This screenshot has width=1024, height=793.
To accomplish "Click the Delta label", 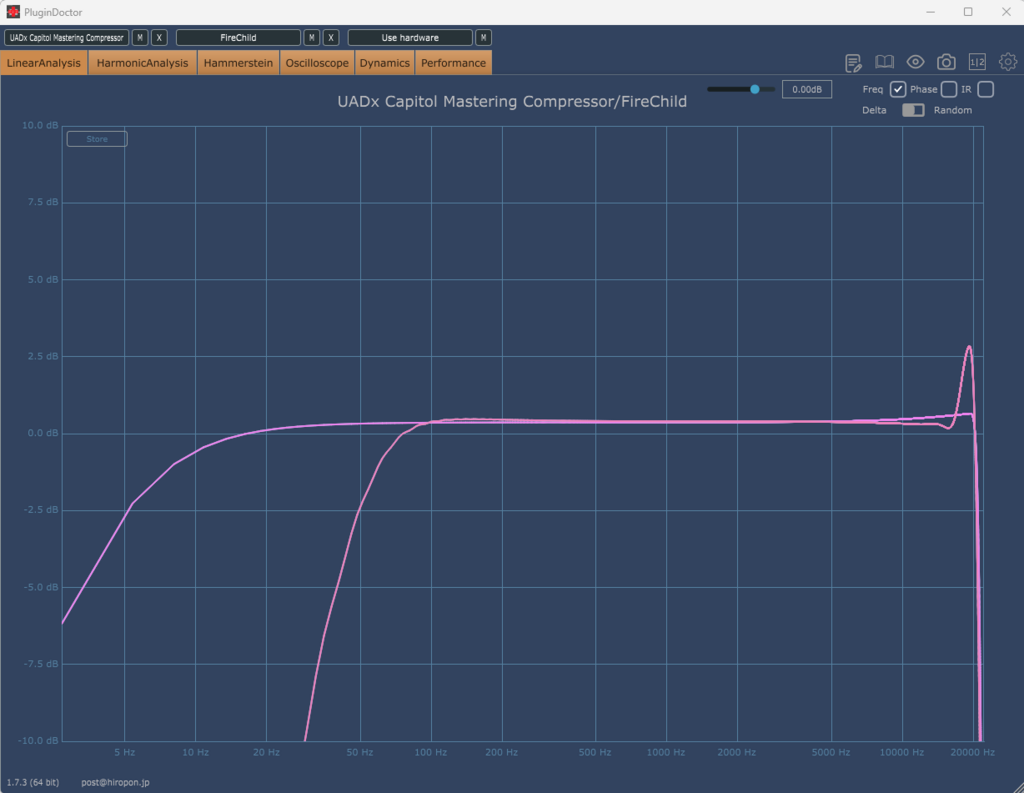I will point(874,110).
